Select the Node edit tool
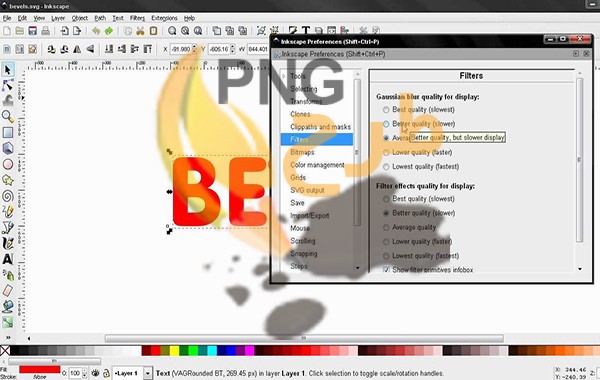 8,85
